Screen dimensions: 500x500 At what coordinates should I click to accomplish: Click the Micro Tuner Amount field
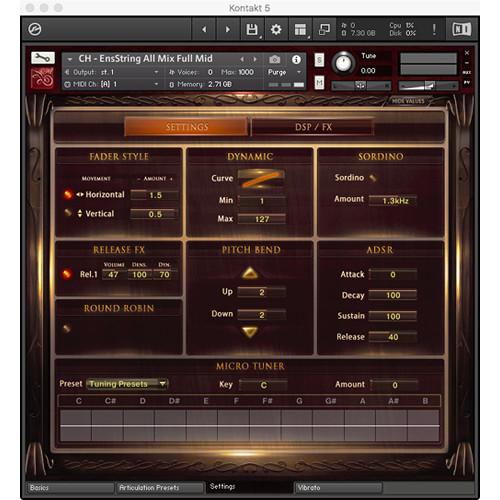coord(394,385)
